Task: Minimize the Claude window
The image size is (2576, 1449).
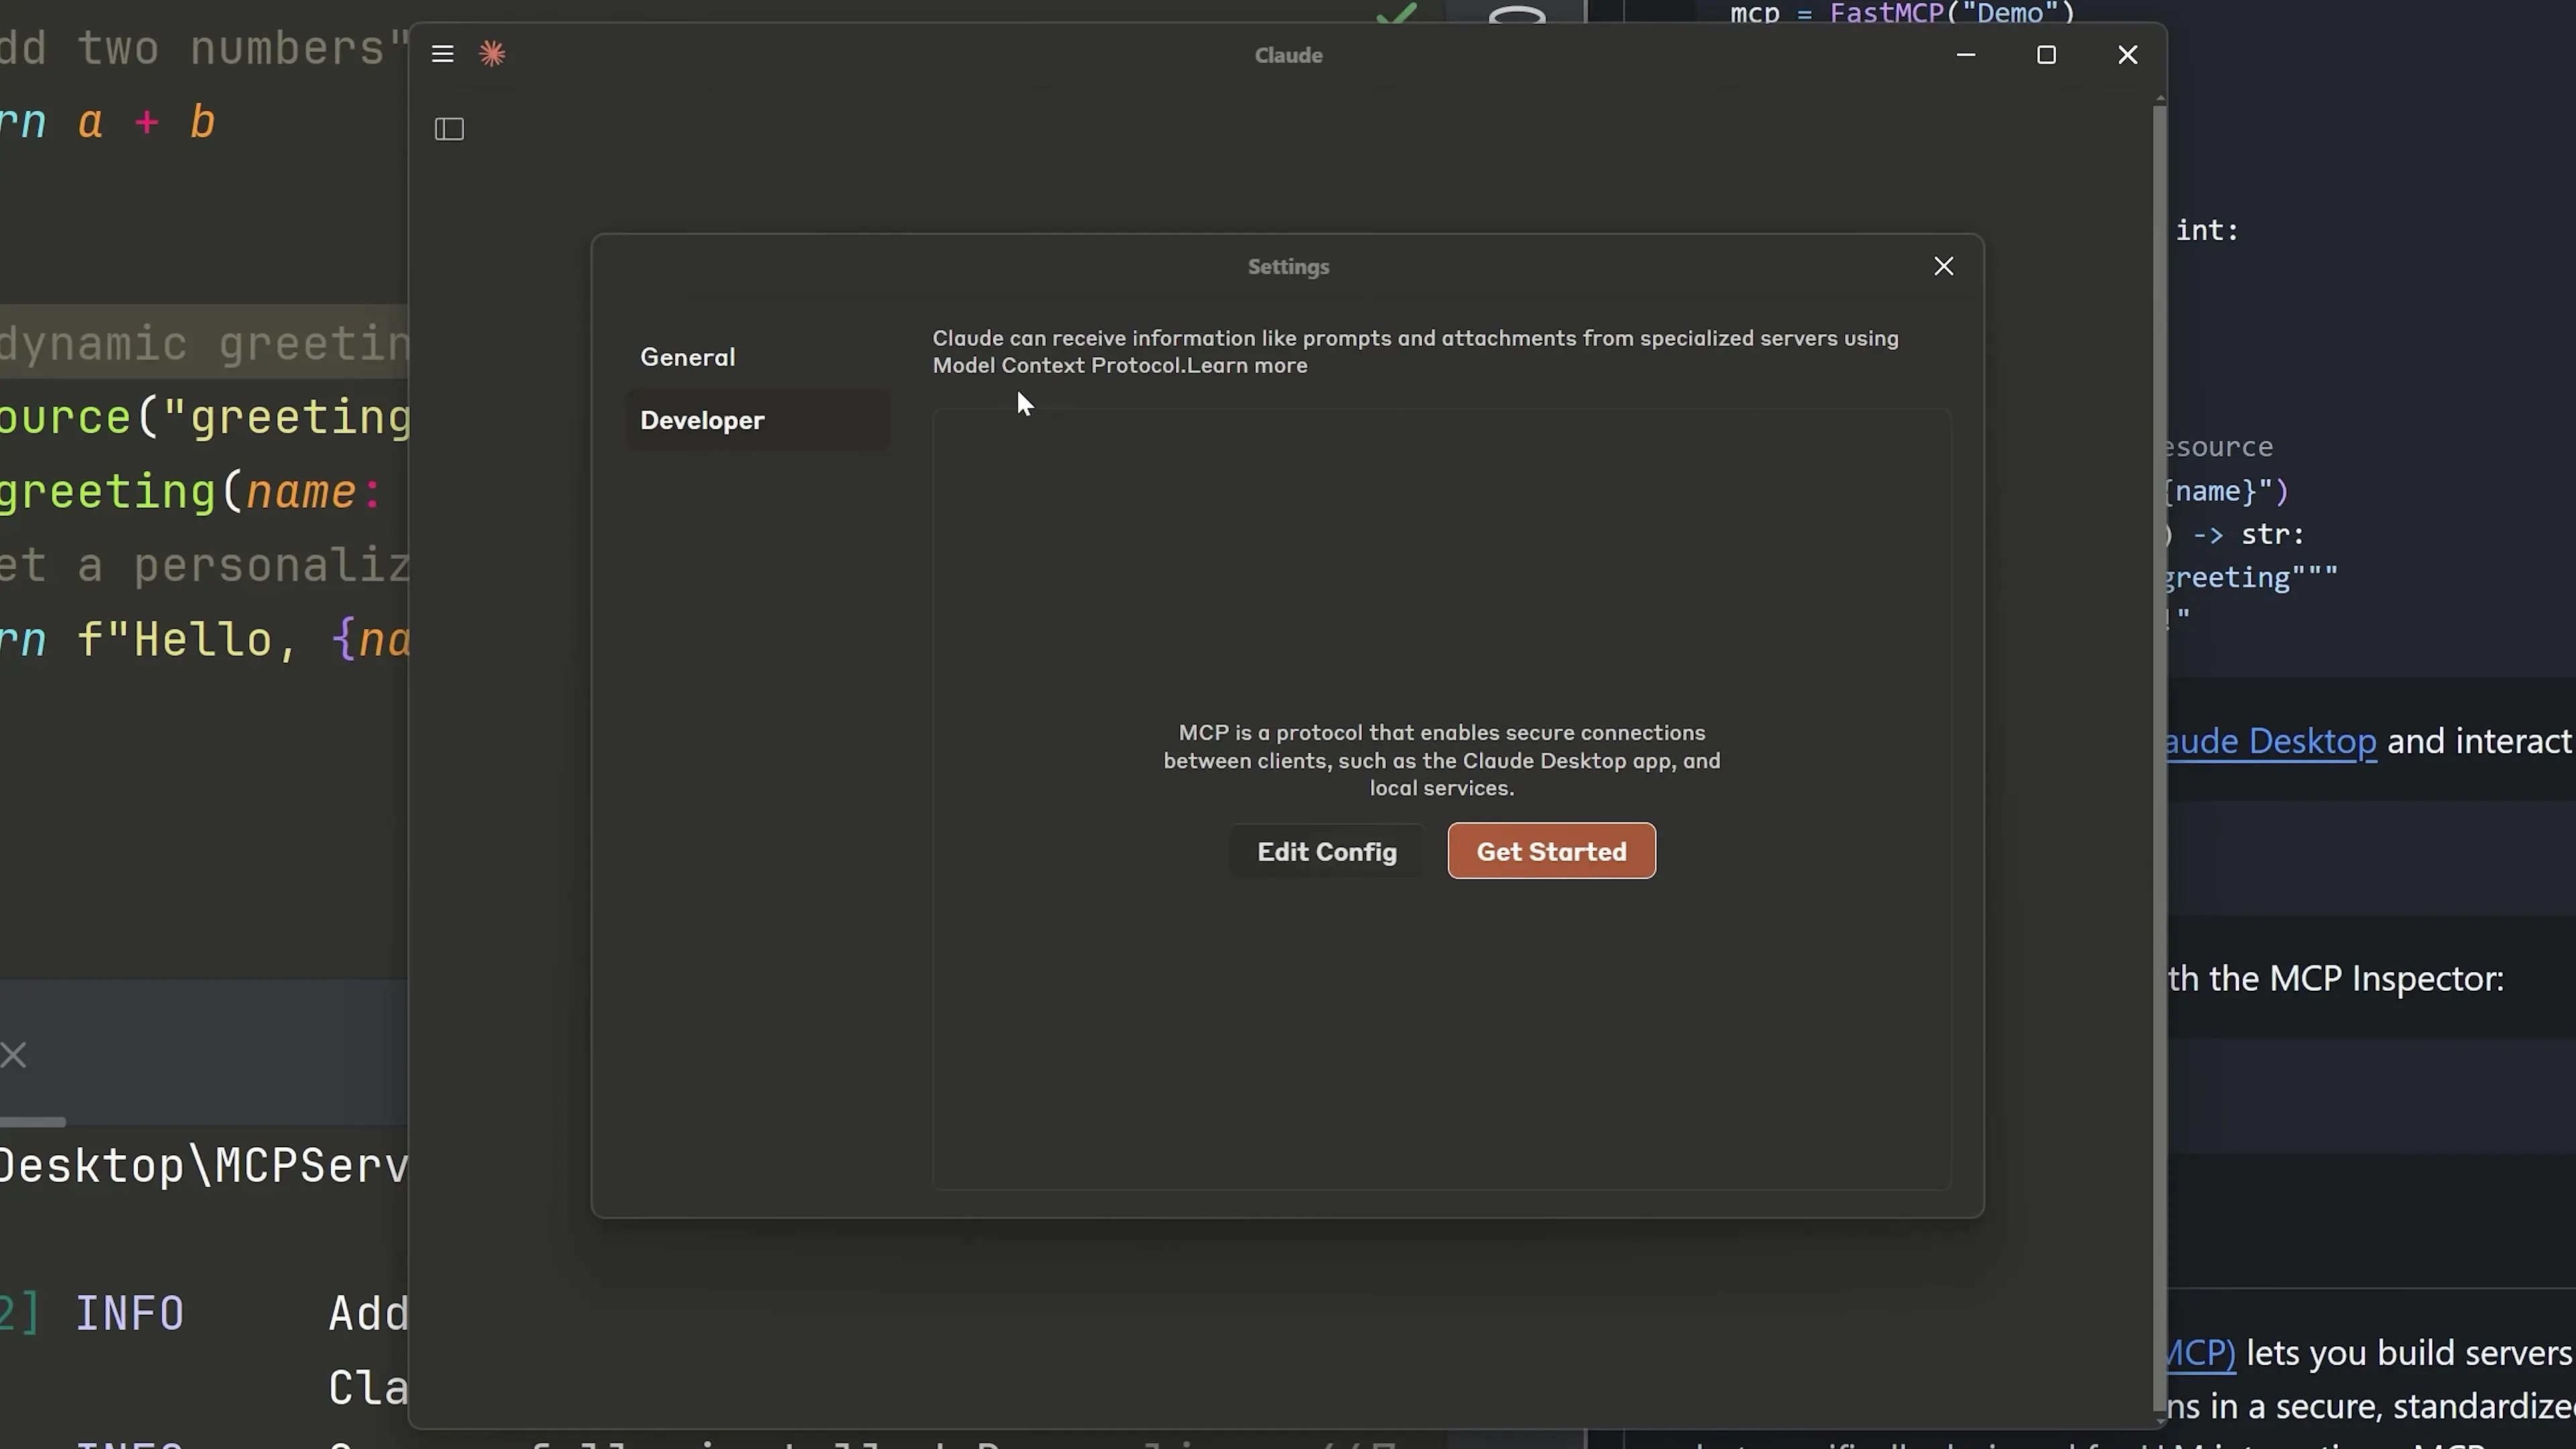Action: pos(1966,54)
